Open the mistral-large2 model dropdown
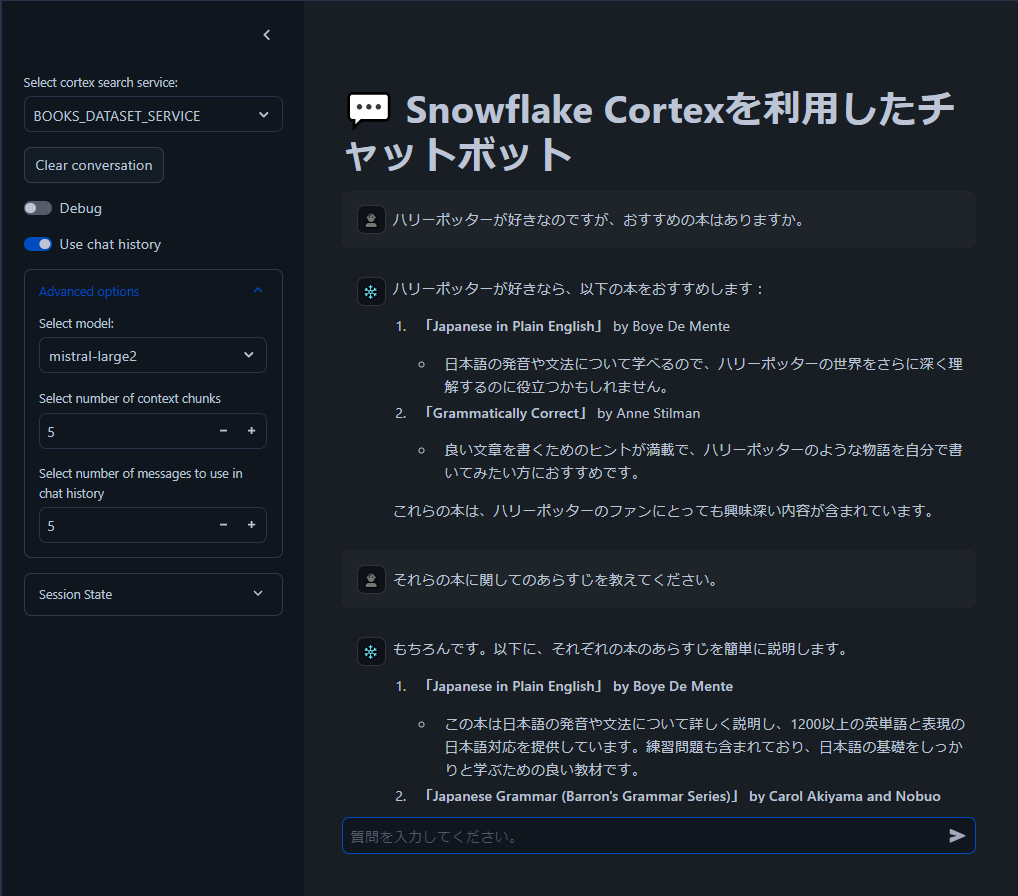Screen dimensions: 1018x896 point(152,355)
